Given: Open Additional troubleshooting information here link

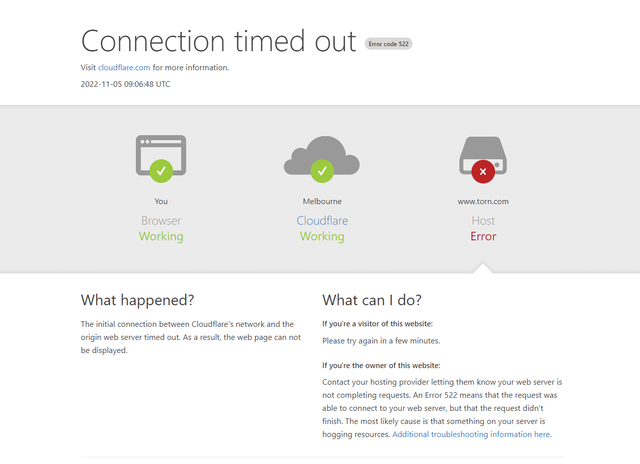Looking at the screenshot, I should [x=472, y=434].
